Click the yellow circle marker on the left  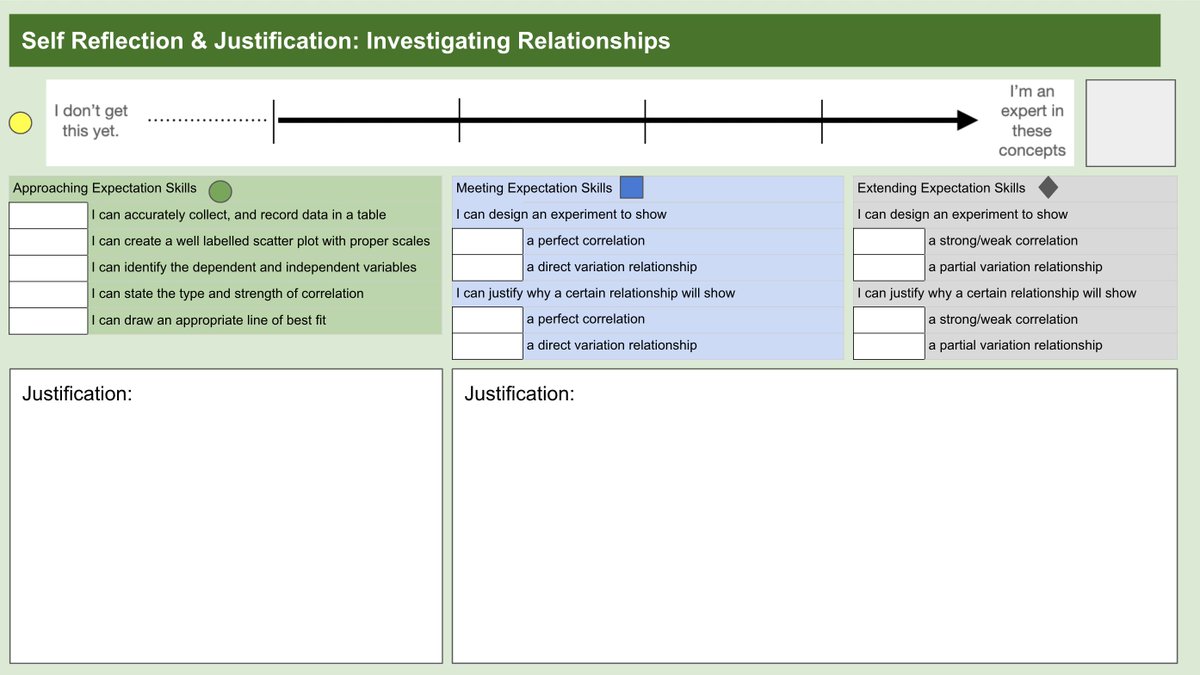(x=20, y=122)
